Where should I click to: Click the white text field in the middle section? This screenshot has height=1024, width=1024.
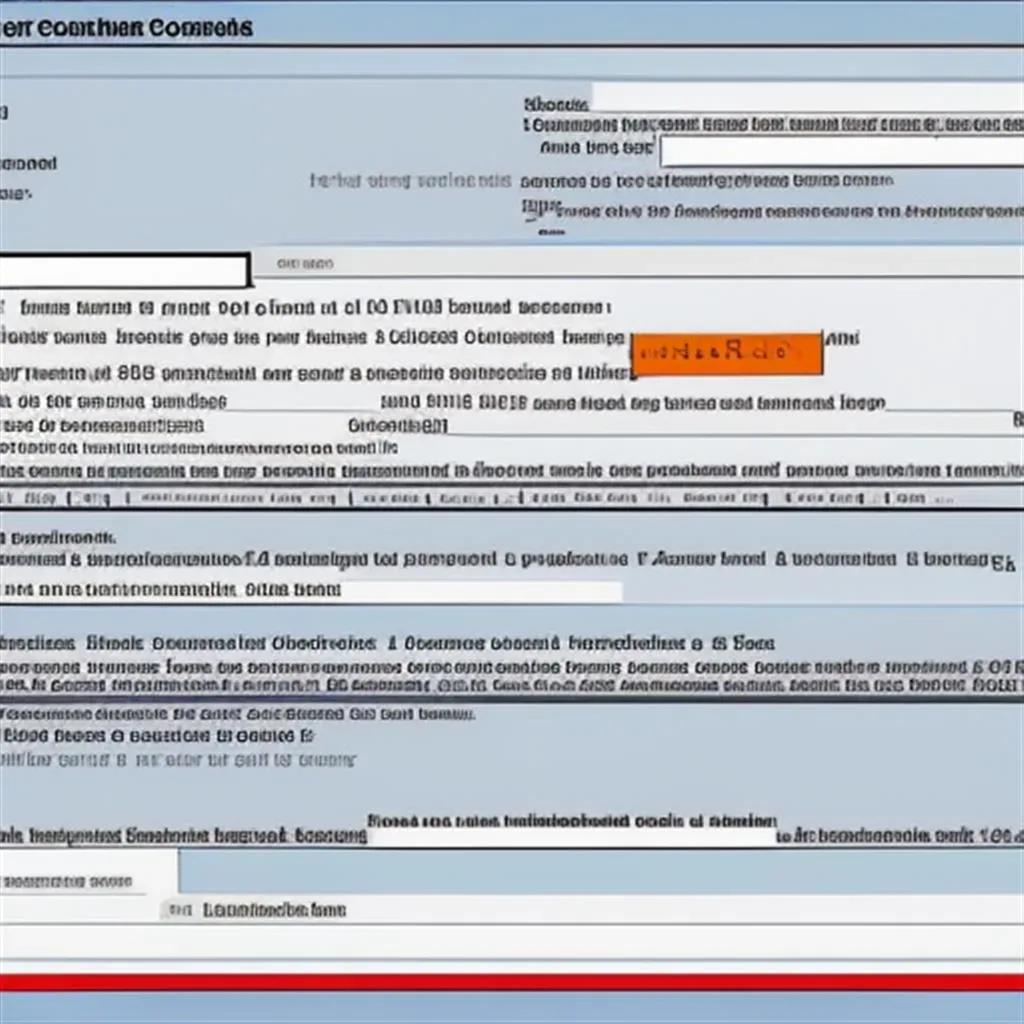point(480,591)
